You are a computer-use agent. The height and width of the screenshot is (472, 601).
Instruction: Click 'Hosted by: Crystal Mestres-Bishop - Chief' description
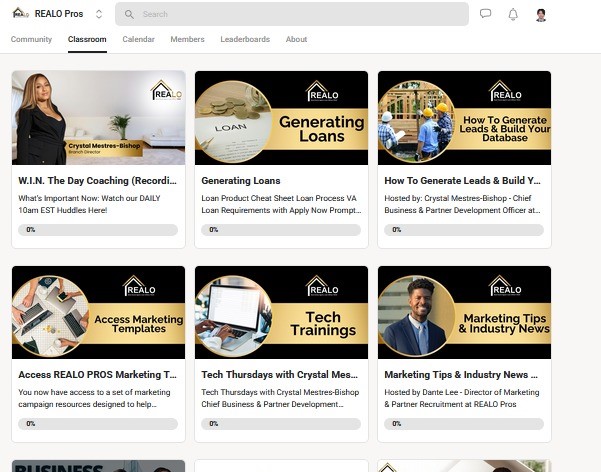click(x=462, y=204)
